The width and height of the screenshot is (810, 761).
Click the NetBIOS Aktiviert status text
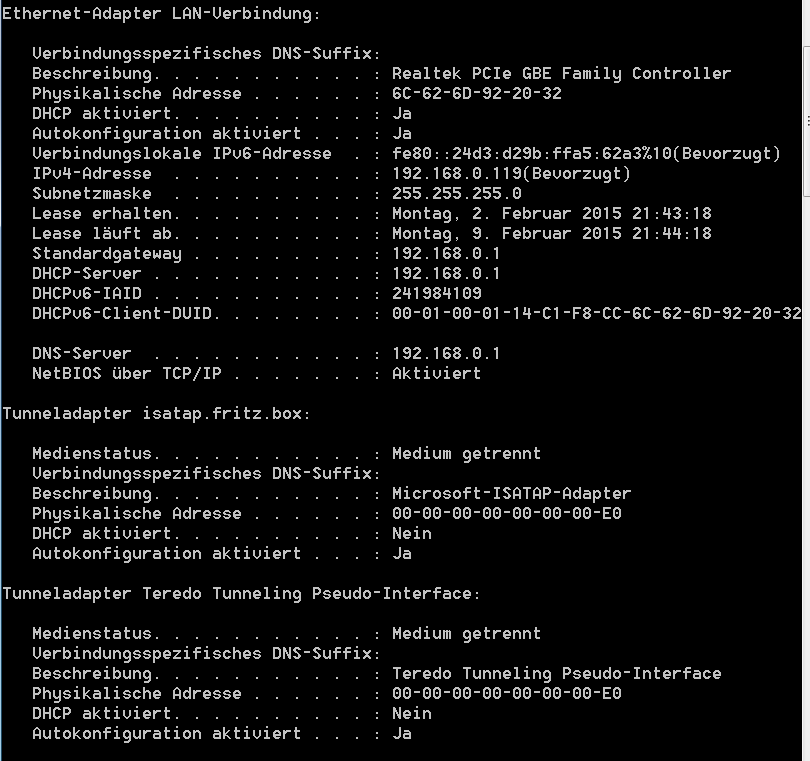coord(437,374)
